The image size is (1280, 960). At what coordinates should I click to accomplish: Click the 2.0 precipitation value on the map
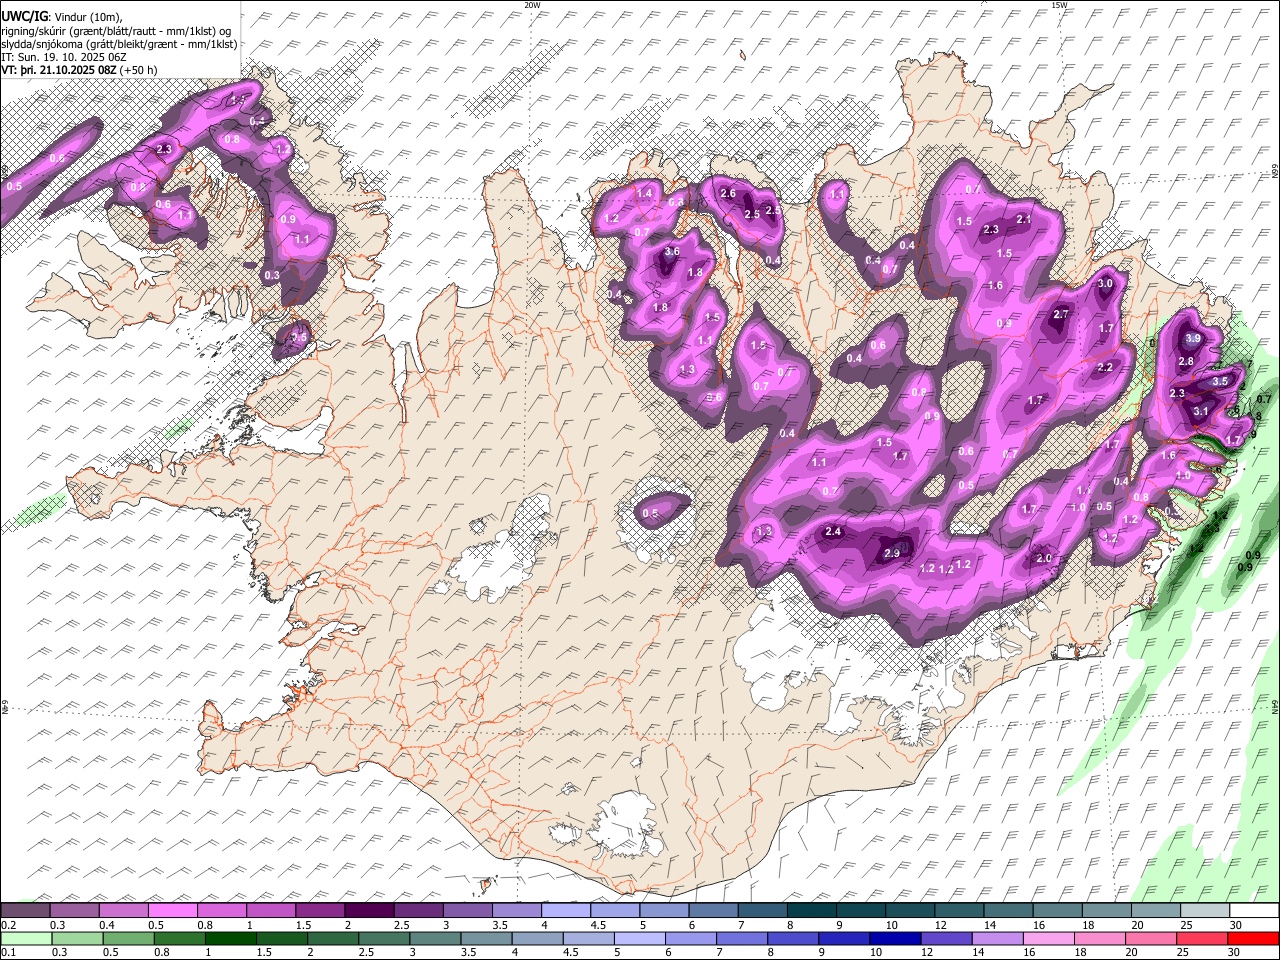tap(1045, 559)
